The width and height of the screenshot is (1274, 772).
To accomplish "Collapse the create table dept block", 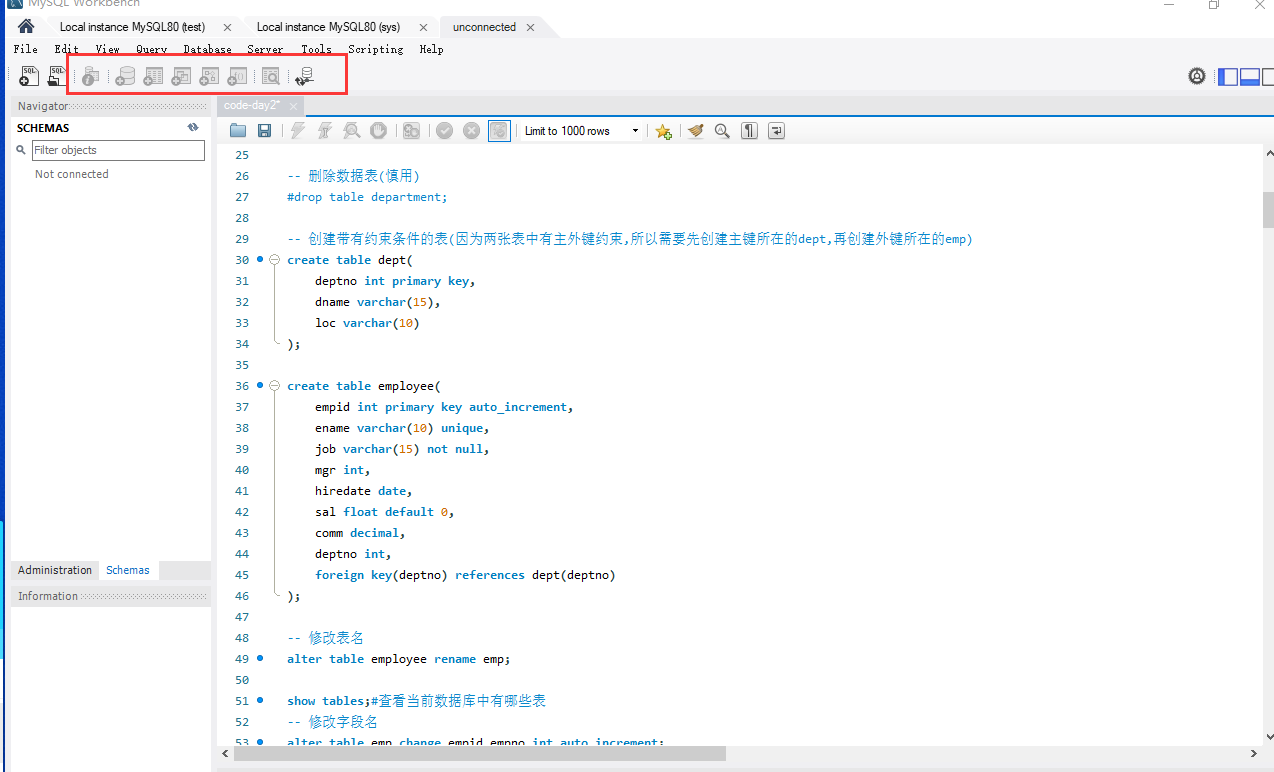I will point(275,260).
